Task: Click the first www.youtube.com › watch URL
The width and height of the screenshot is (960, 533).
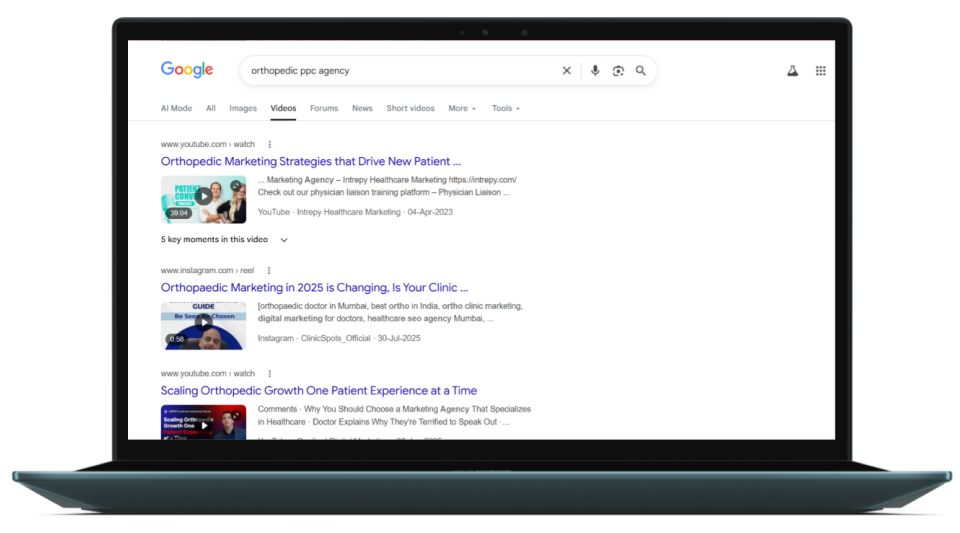Action: 208,144
